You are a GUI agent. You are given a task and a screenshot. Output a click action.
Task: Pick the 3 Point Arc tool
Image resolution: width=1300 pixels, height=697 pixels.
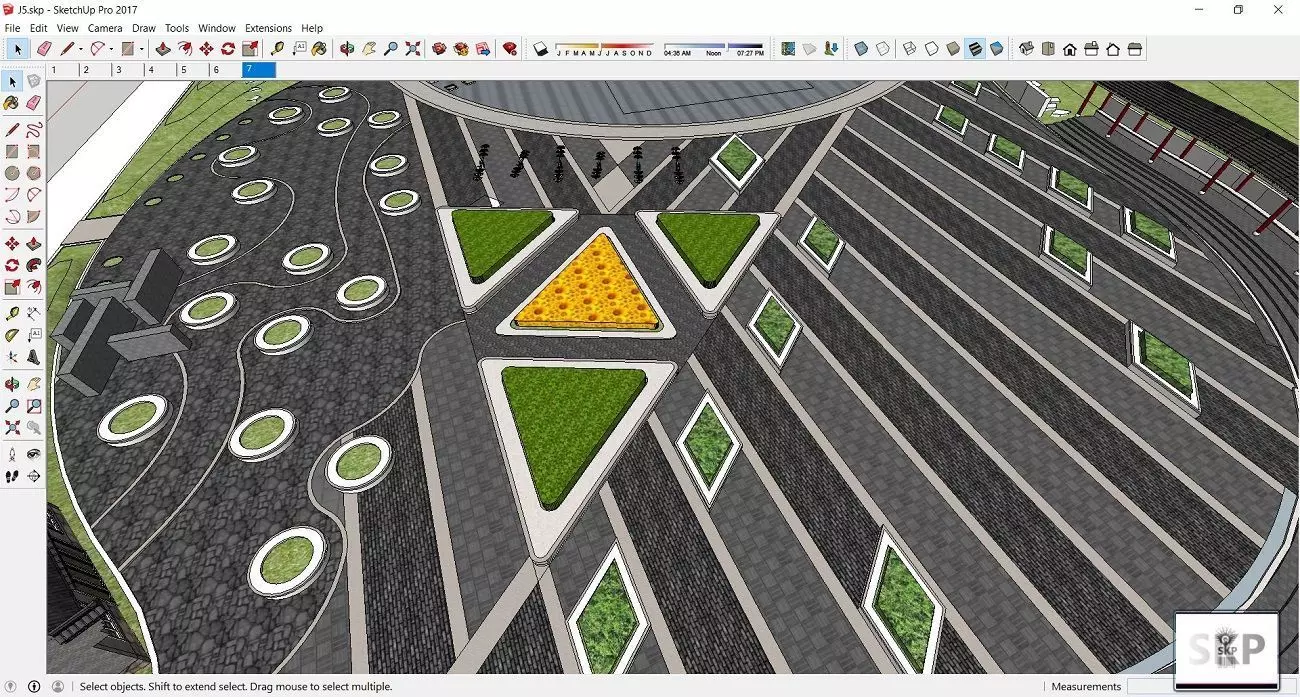coord(12,216)
